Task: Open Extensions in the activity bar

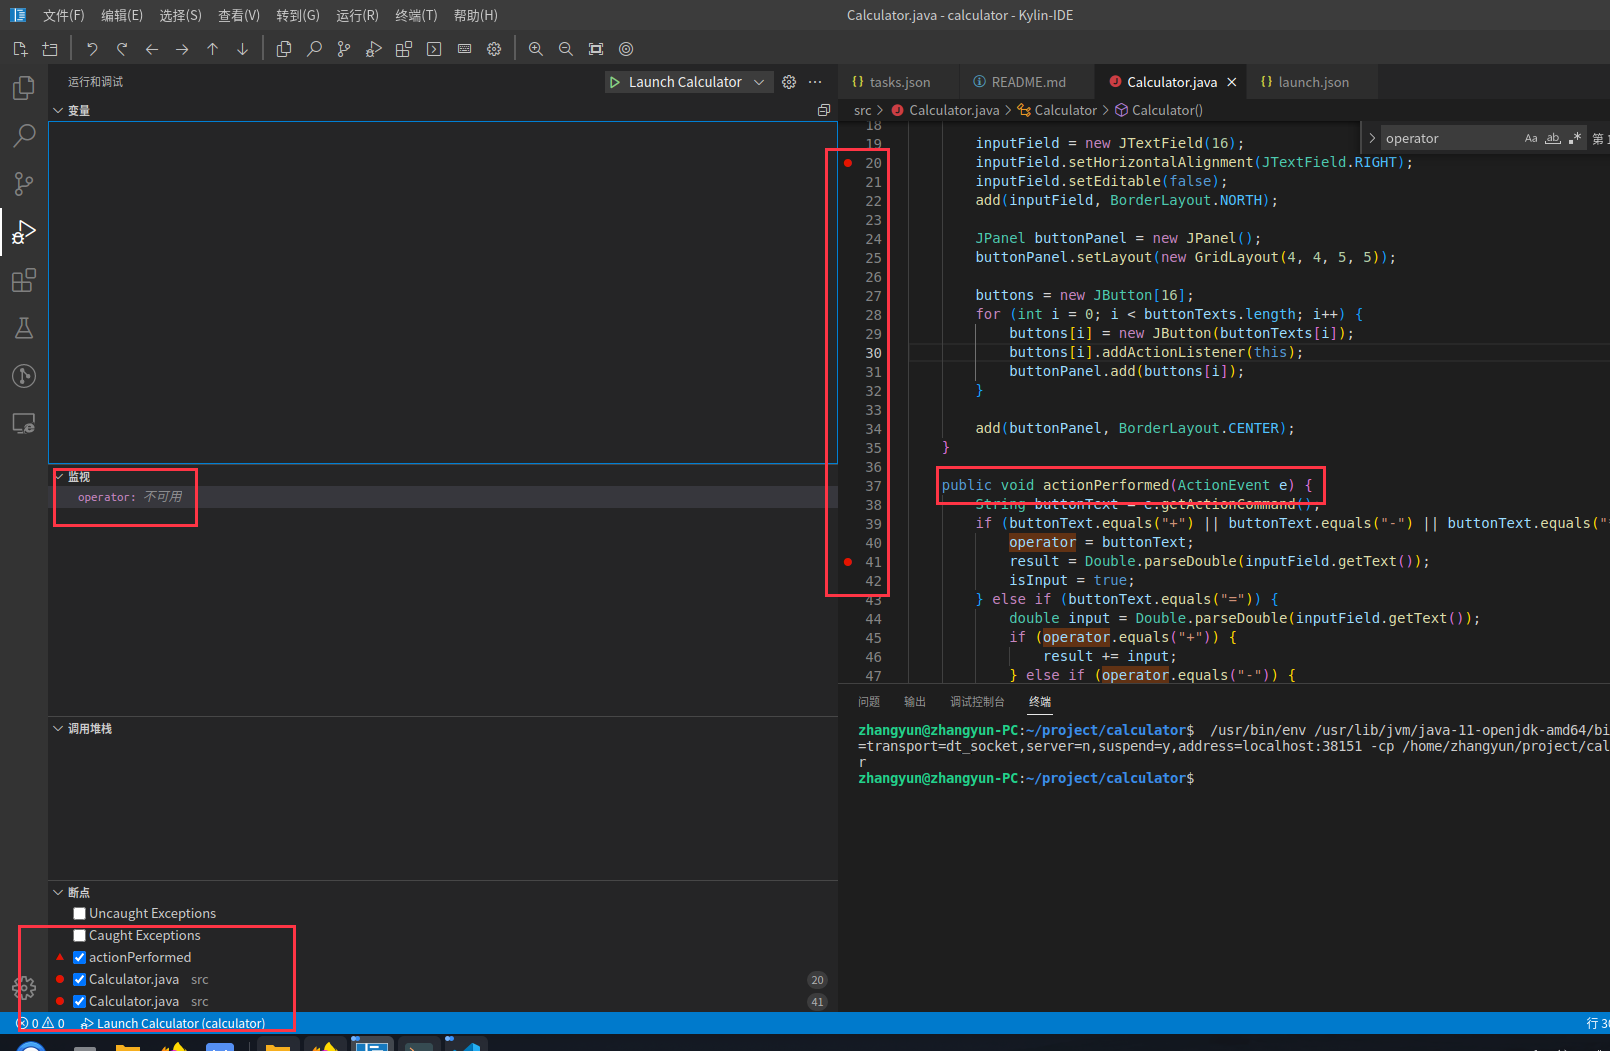Action: [24, 280]
